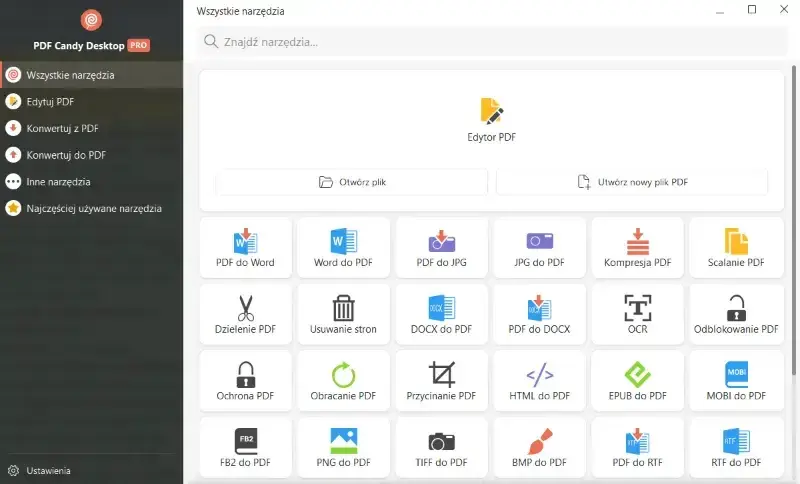
Task: Open the PDF do DOCX tool
Action: (539, 314)
